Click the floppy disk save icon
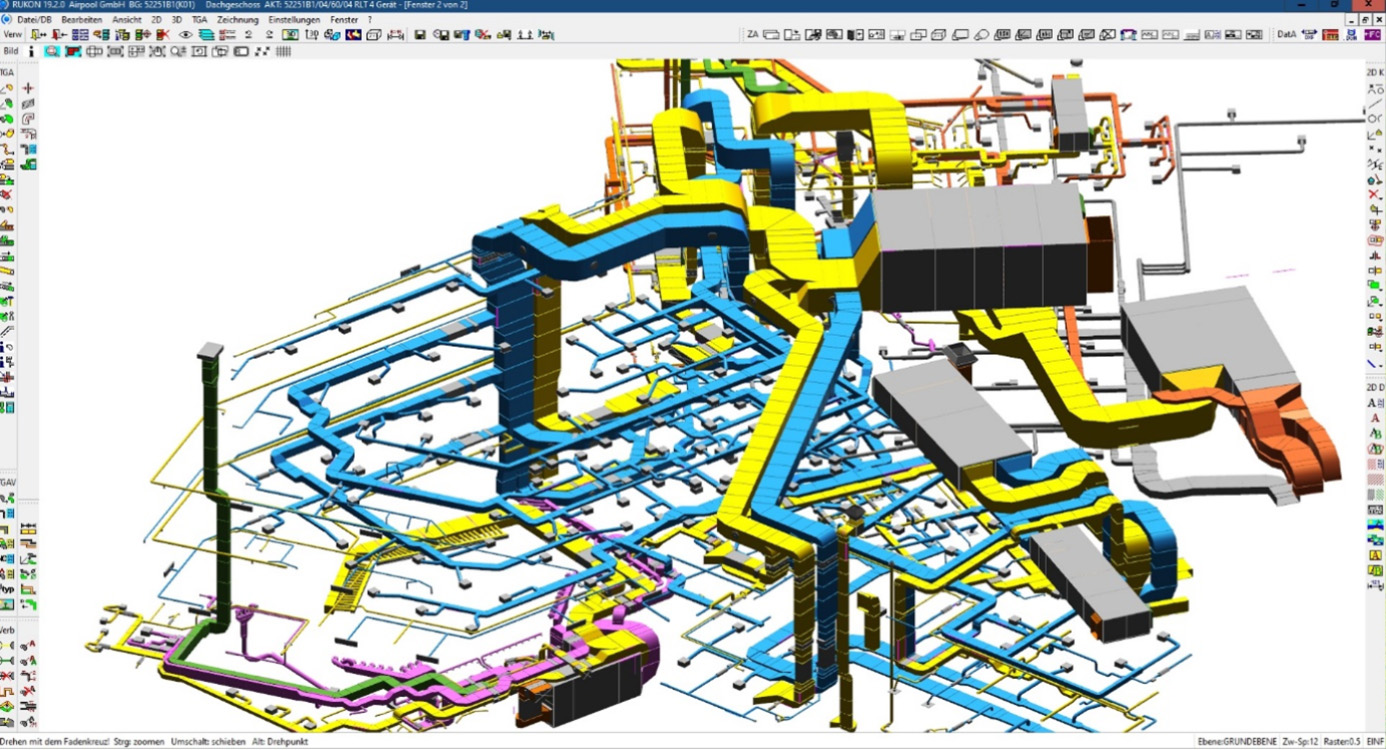The width and height of the screenshot is (1386, 750). (x=420, y=35)
